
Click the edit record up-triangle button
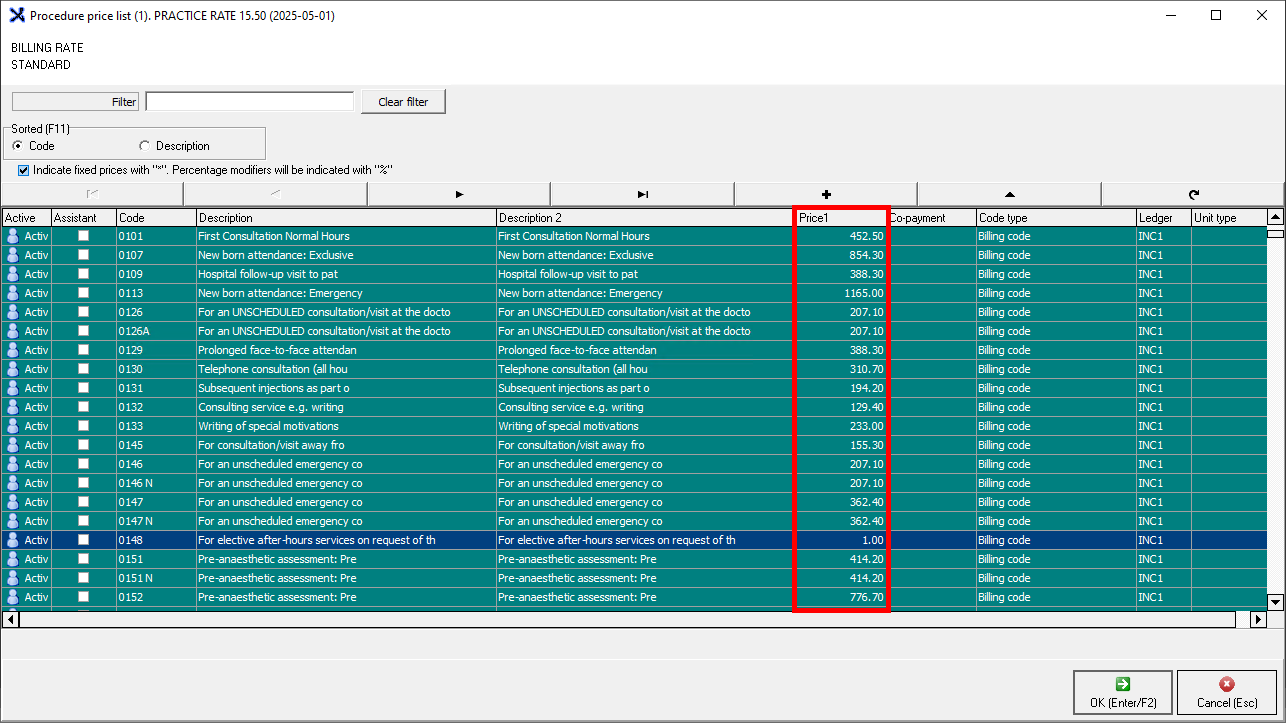point(1009,194)
